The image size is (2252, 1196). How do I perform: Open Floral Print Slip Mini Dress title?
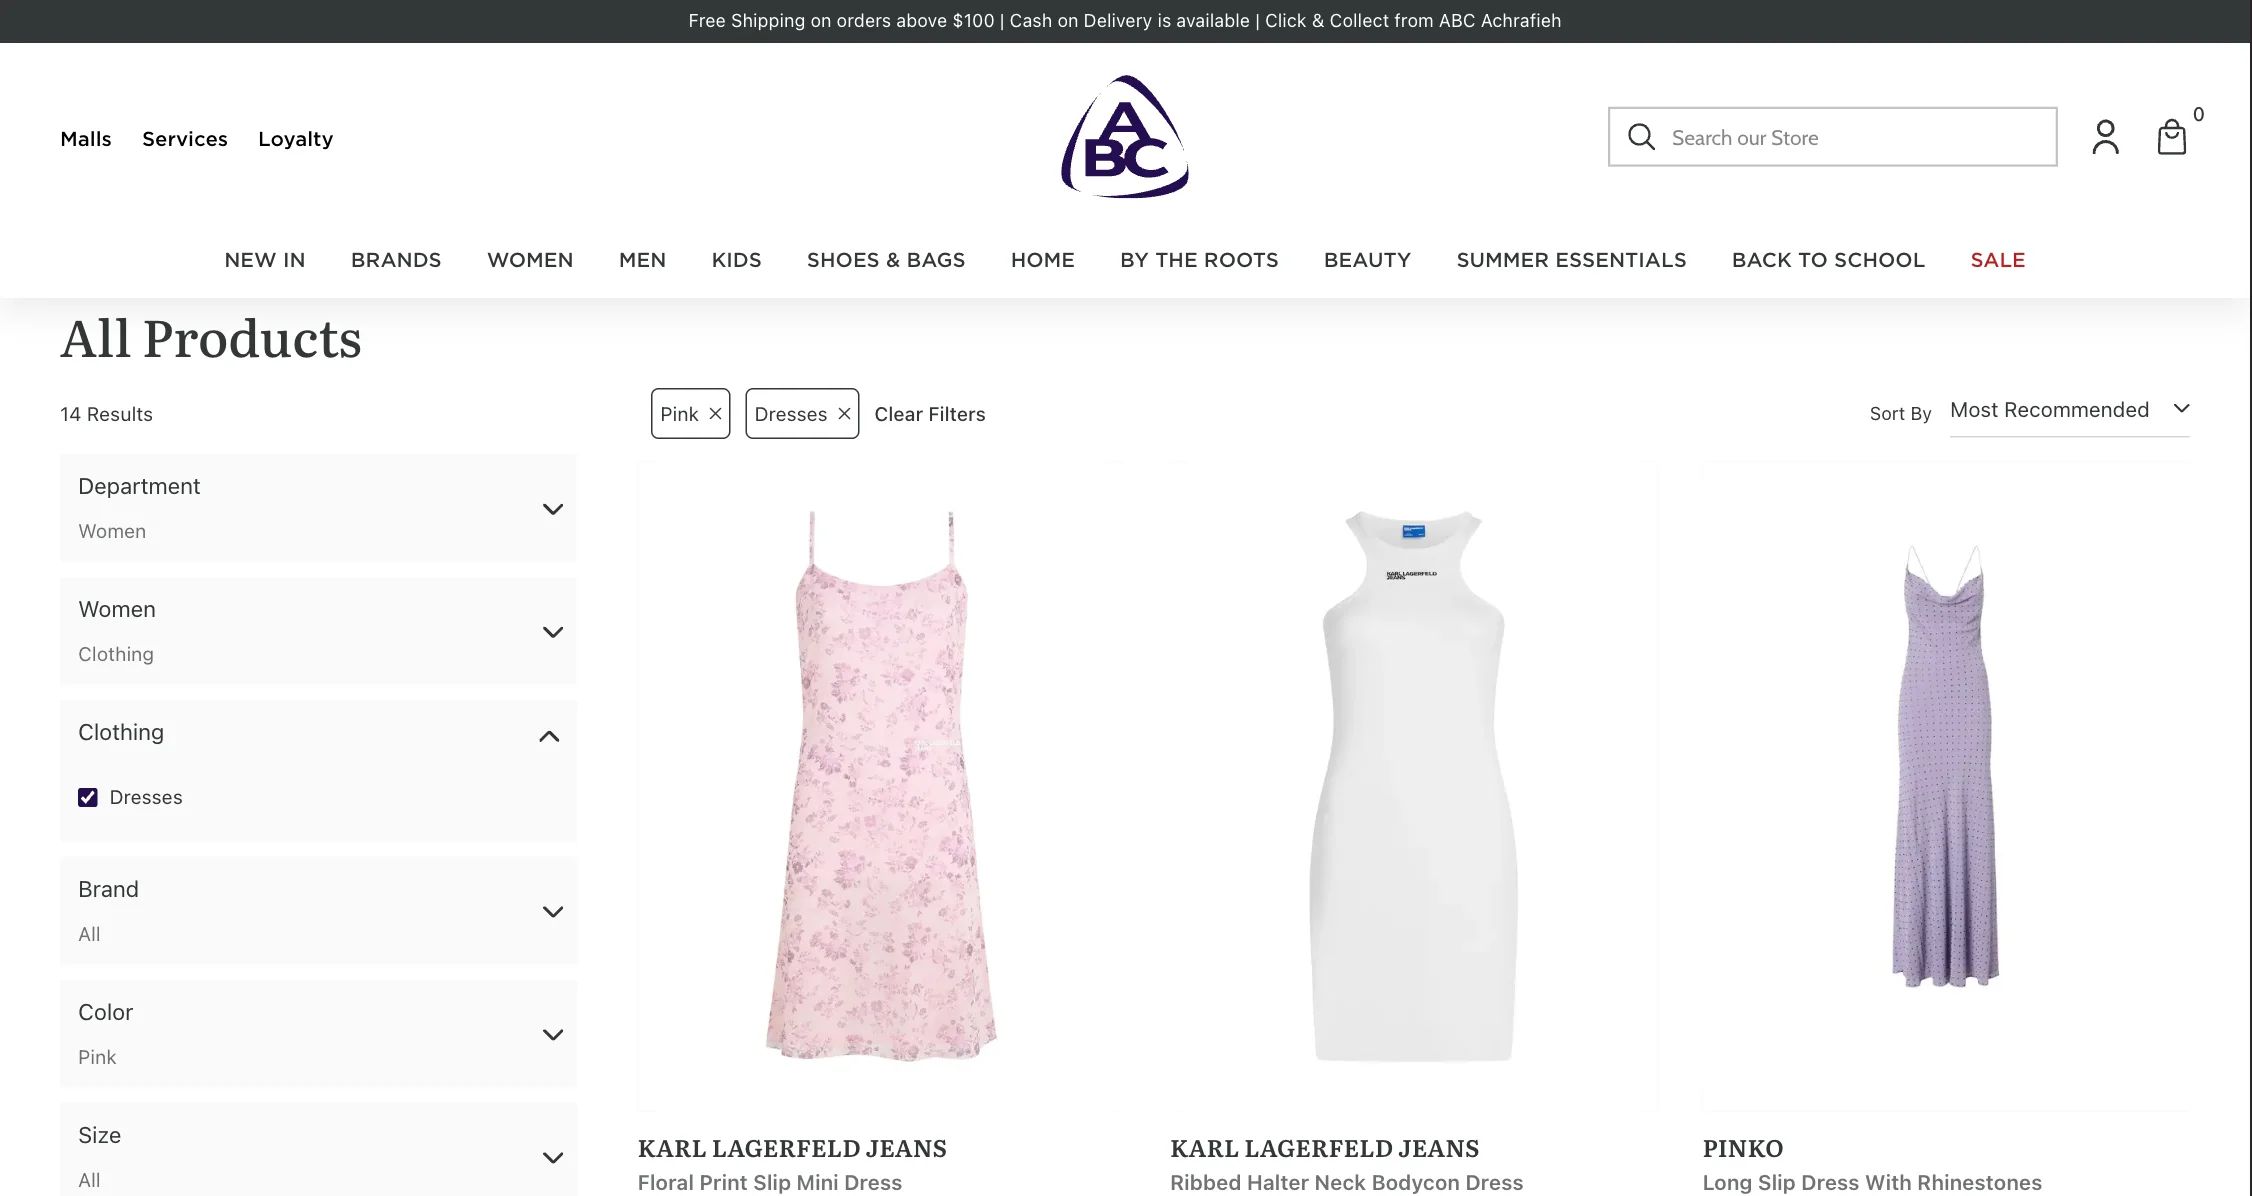[x=770, y=1182]
